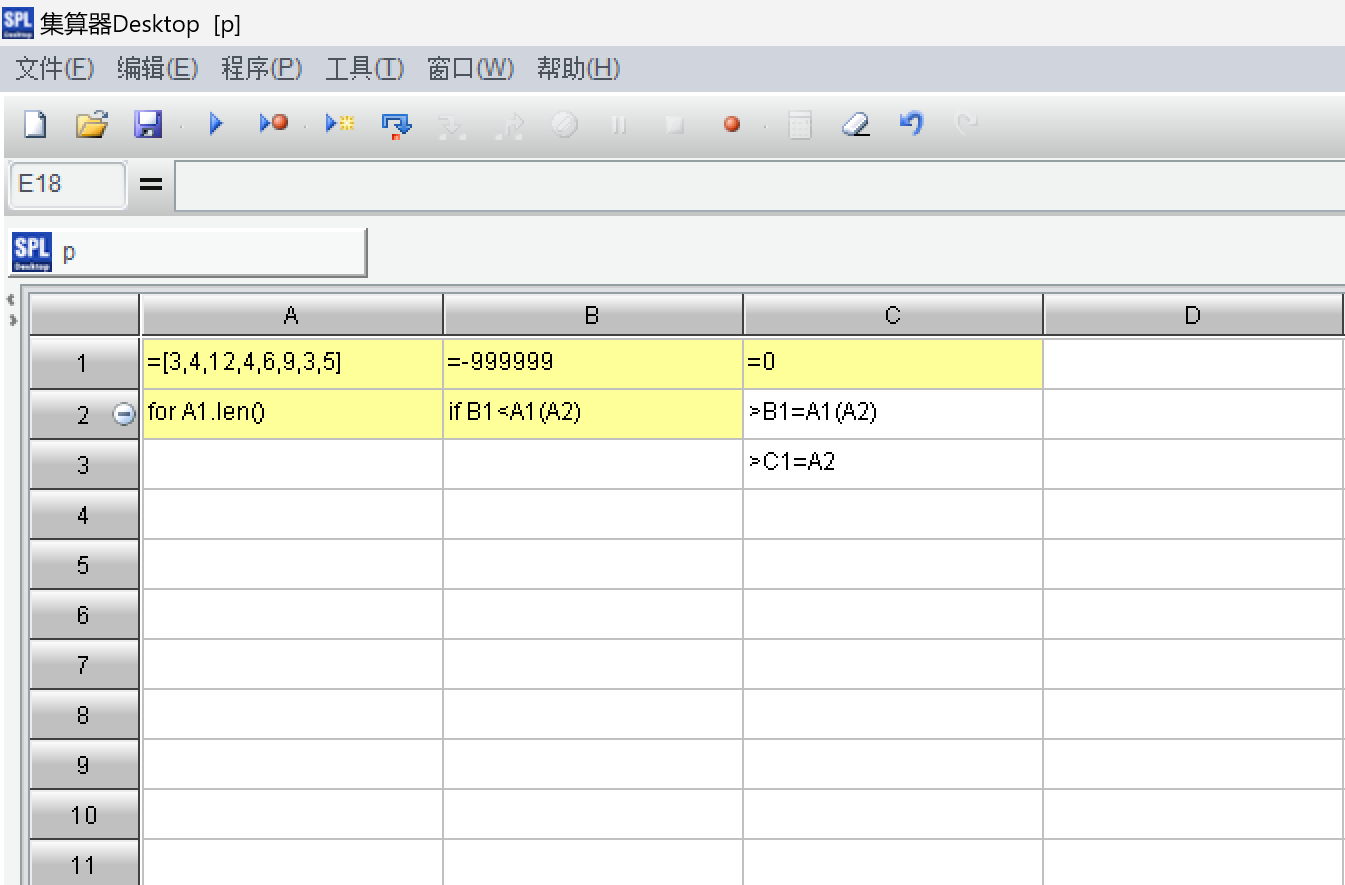
Task: Save the script with the floppy disk icon
Action: pos(148,125)
